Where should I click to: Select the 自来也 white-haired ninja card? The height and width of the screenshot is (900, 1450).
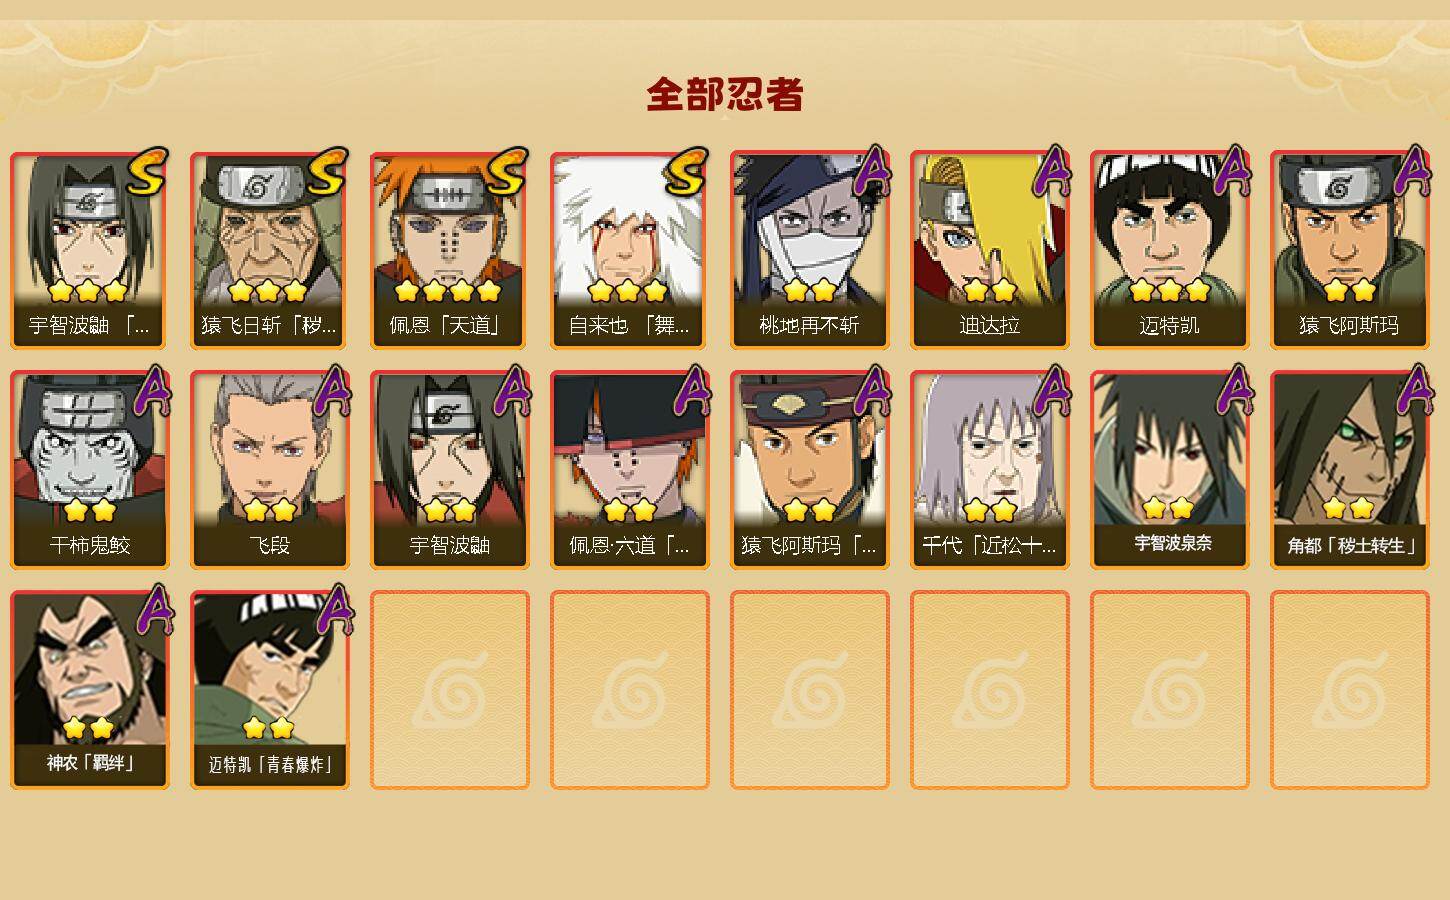point(630,250)
